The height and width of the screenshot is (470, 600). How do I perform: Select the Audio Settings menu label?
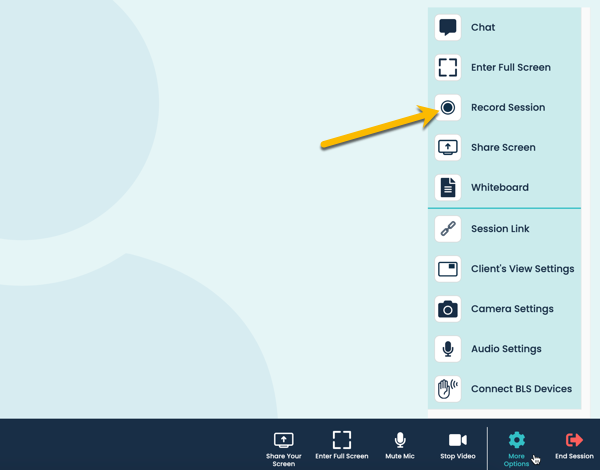pyautogui.click(x=506, y=349)
